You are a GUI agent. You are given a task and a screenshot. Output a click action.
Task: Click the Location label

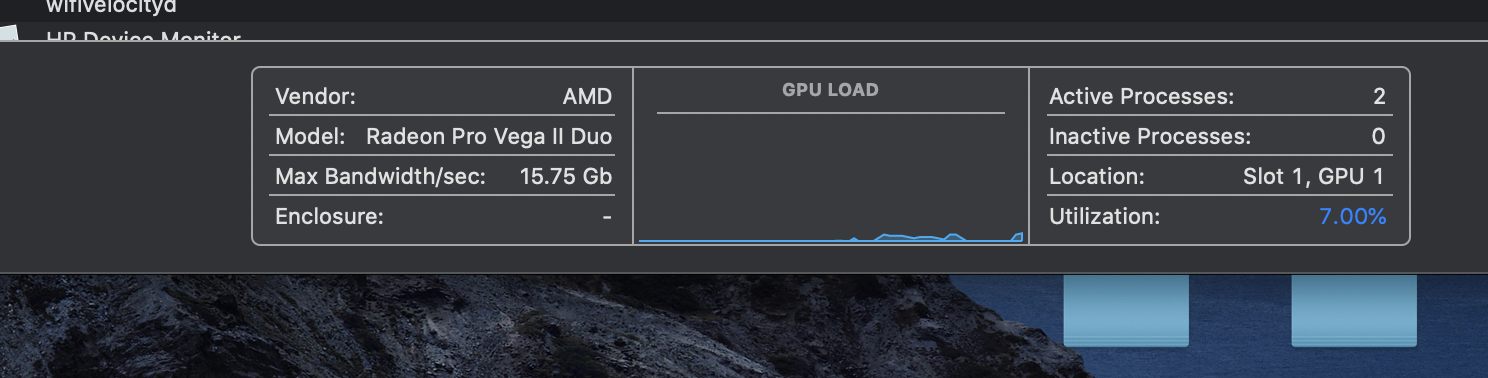1096,177
